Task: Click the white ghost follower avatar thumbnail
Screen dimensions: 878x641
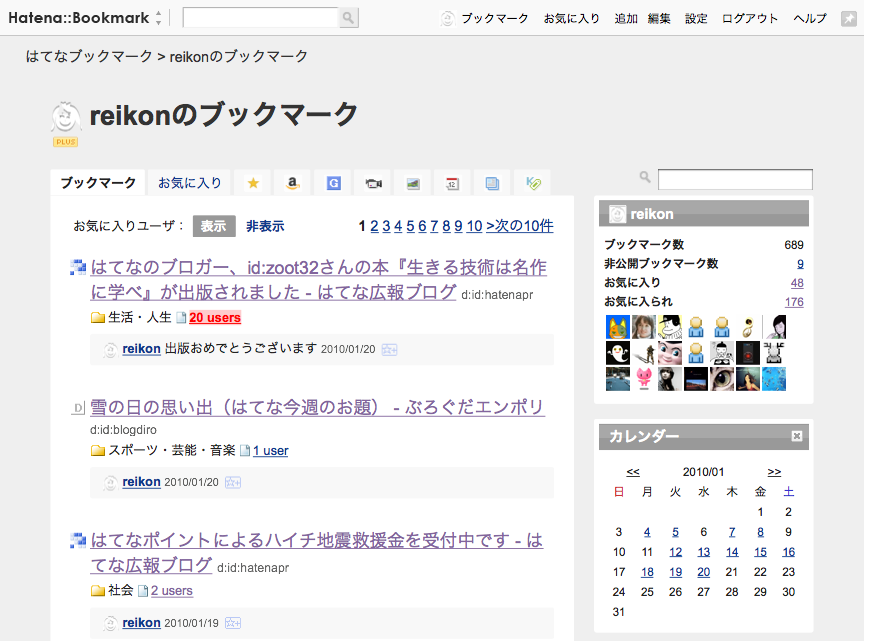Action: click(618, 353)
